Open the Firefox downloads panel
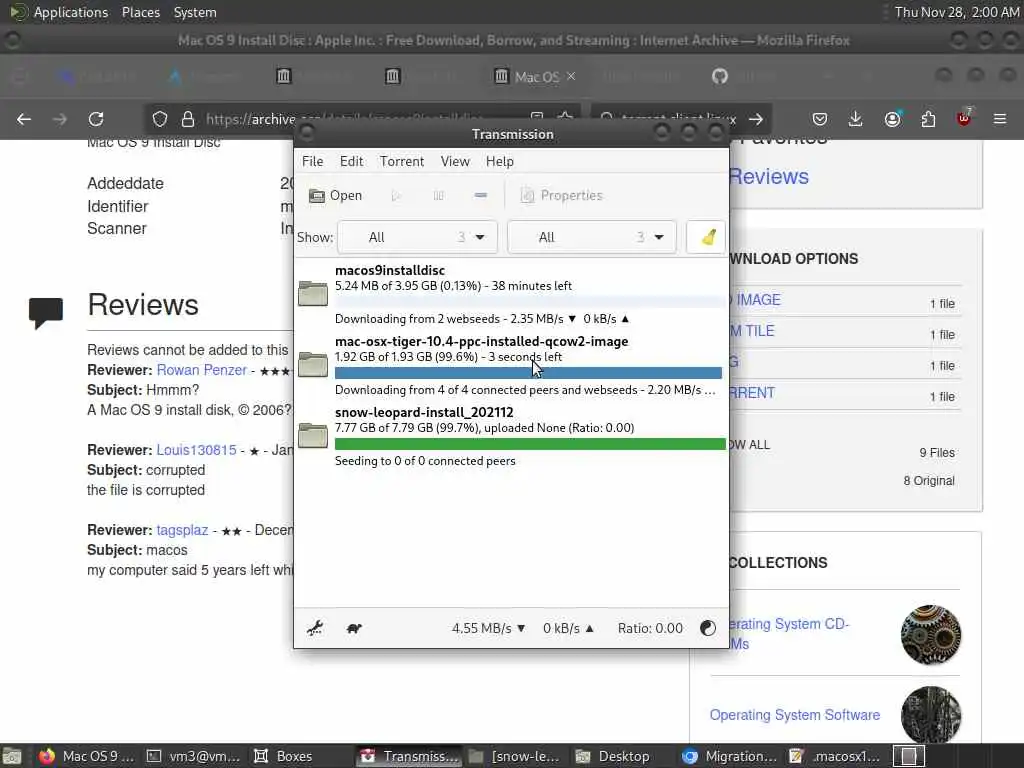This screenshot has height=768, width=1024. point(856,119)
